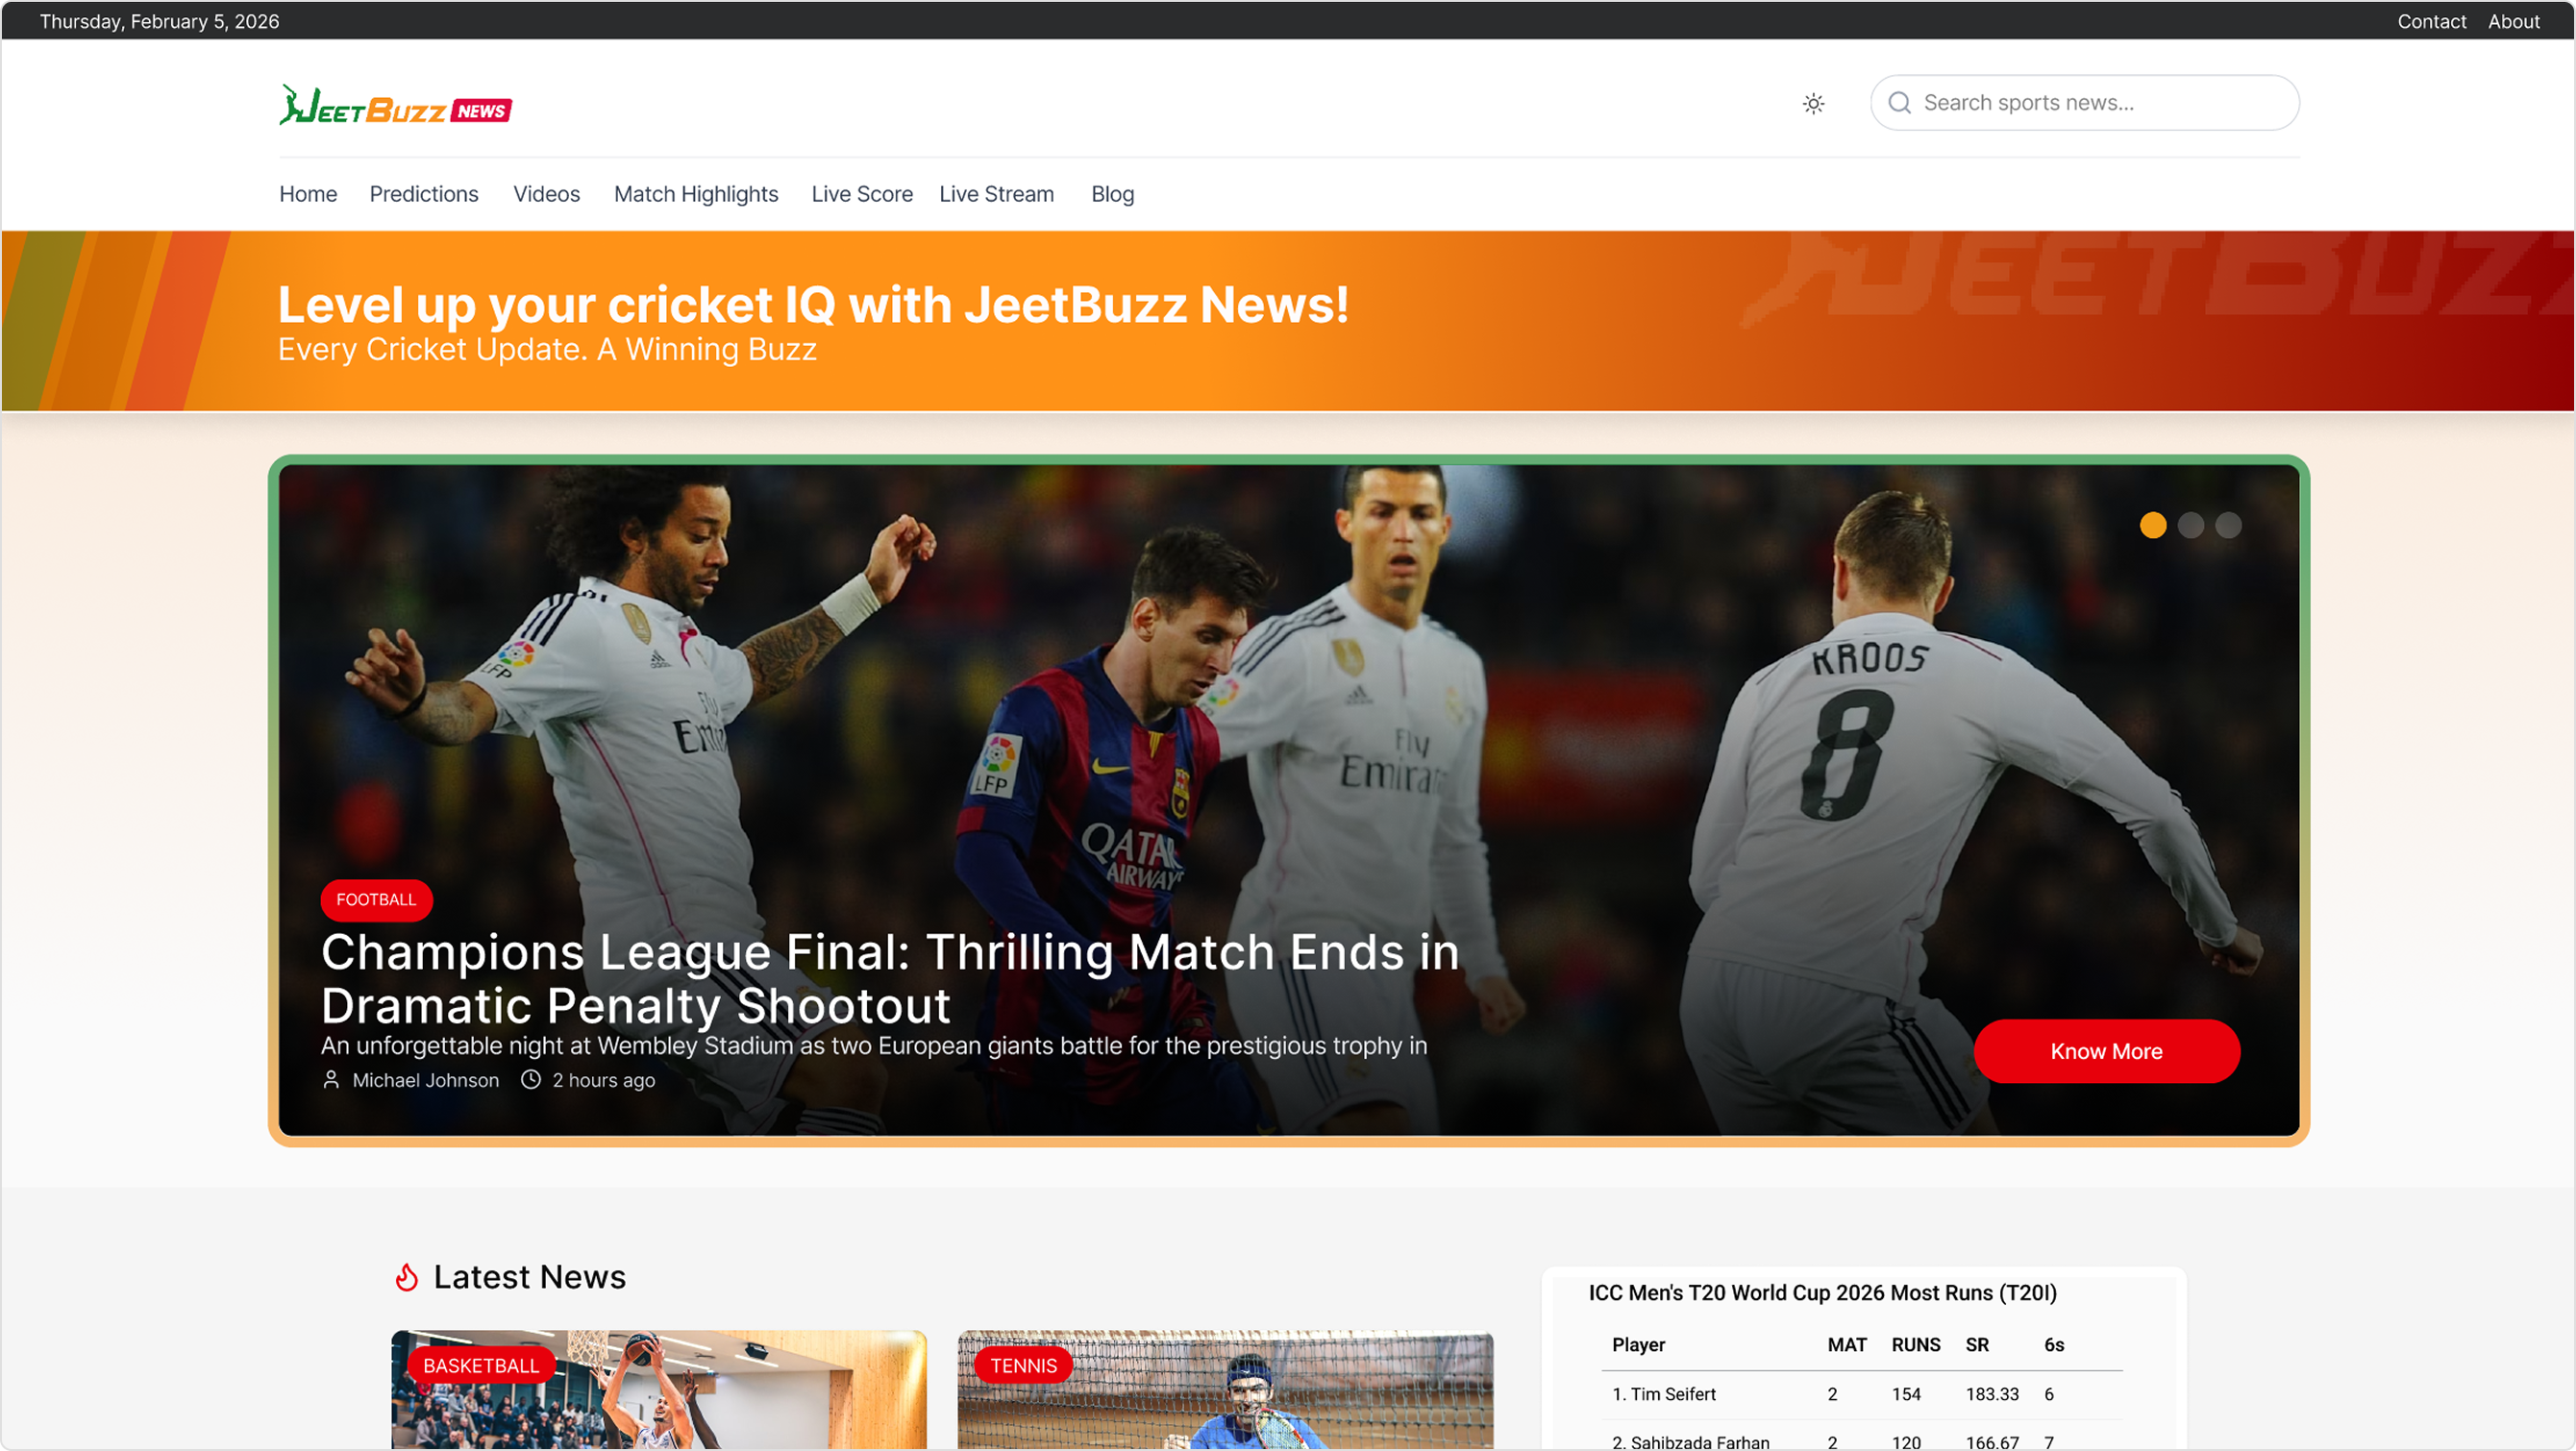Open the Predictions section
The height and width of the screenshot is (1451, 2576).
tap(424, 194)
